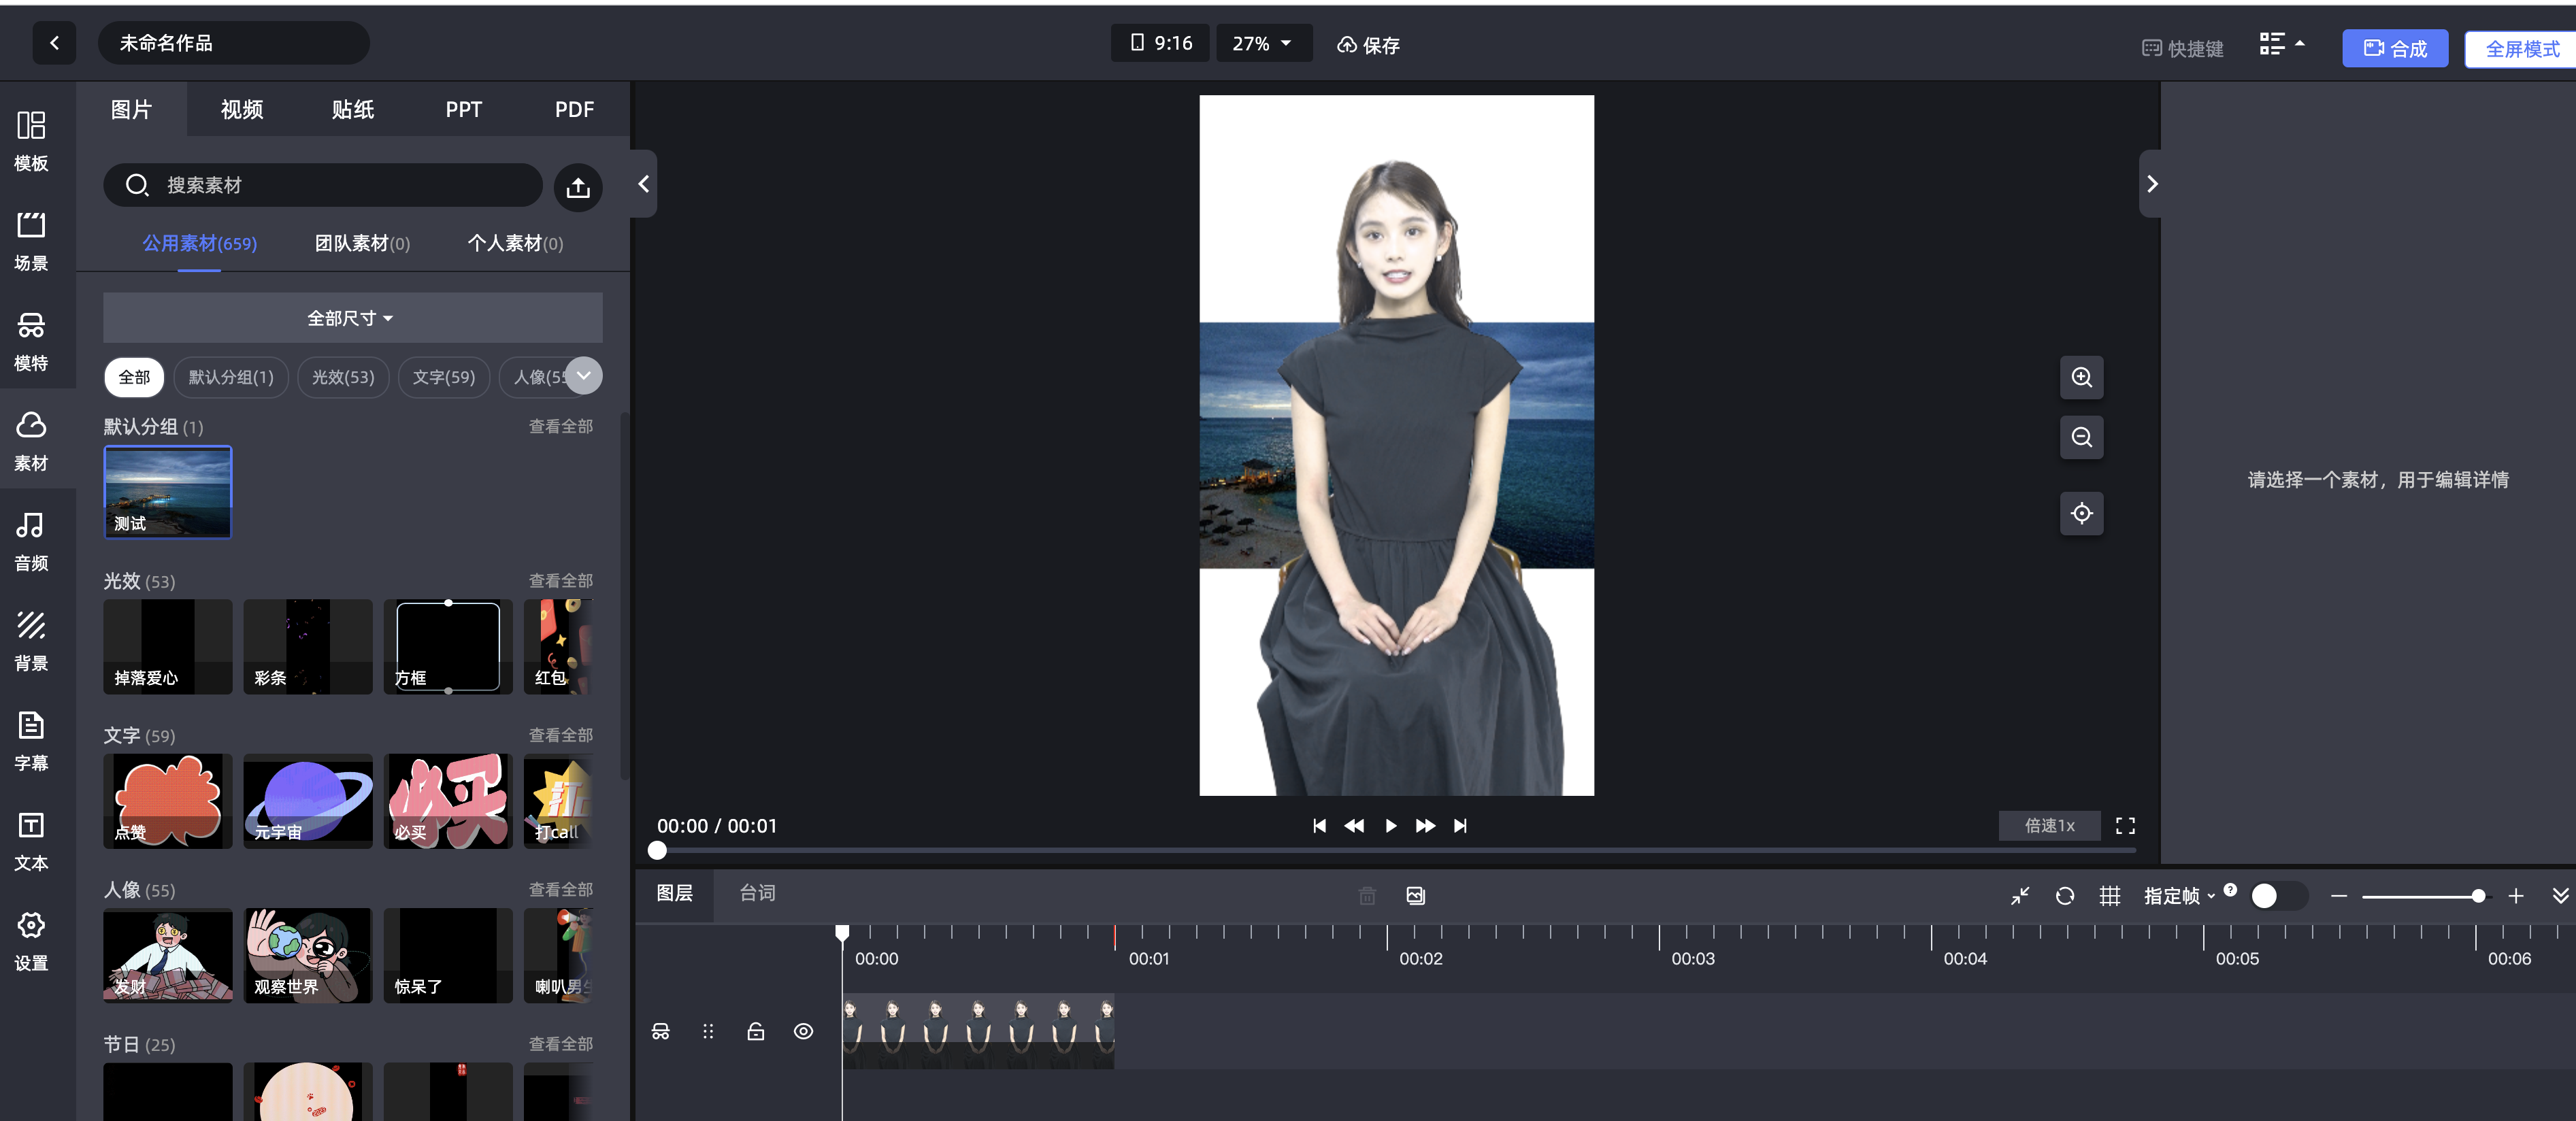Open the 全部尺寸 size dropdown
The image size is (2576, 1121).
point(352,318)
